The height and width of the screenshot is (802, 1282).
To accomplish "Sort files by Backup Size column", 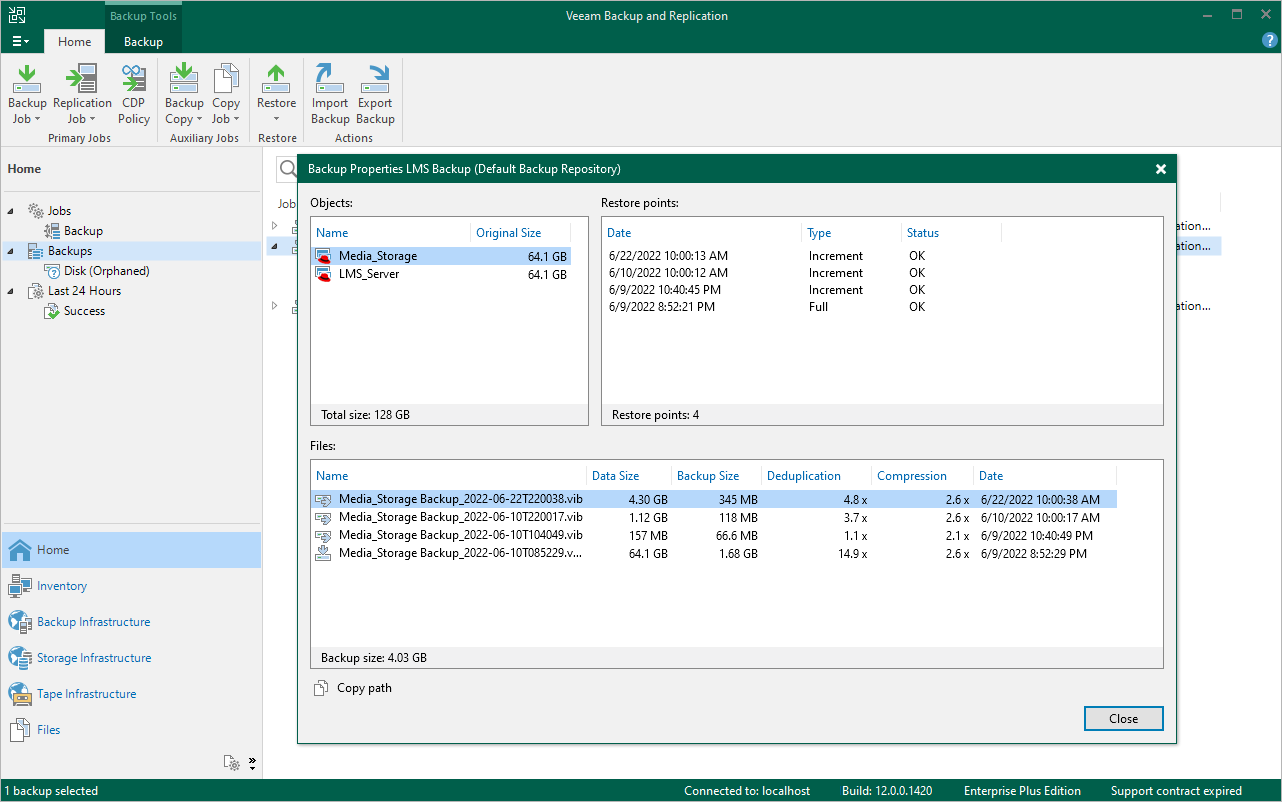I will (x=708, y=476).
